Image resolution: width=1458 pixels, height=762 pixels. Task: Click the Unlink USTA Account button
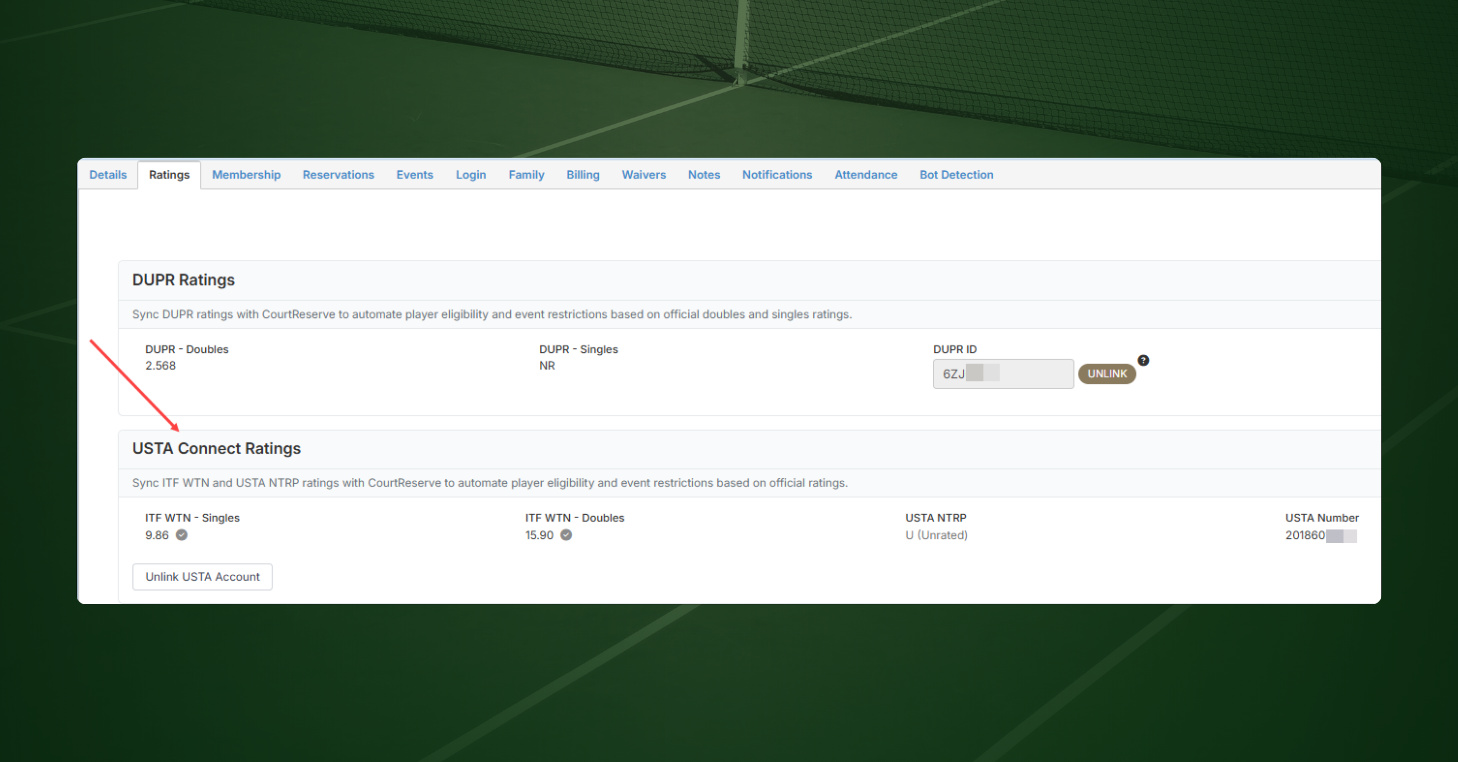coord(202,577)
